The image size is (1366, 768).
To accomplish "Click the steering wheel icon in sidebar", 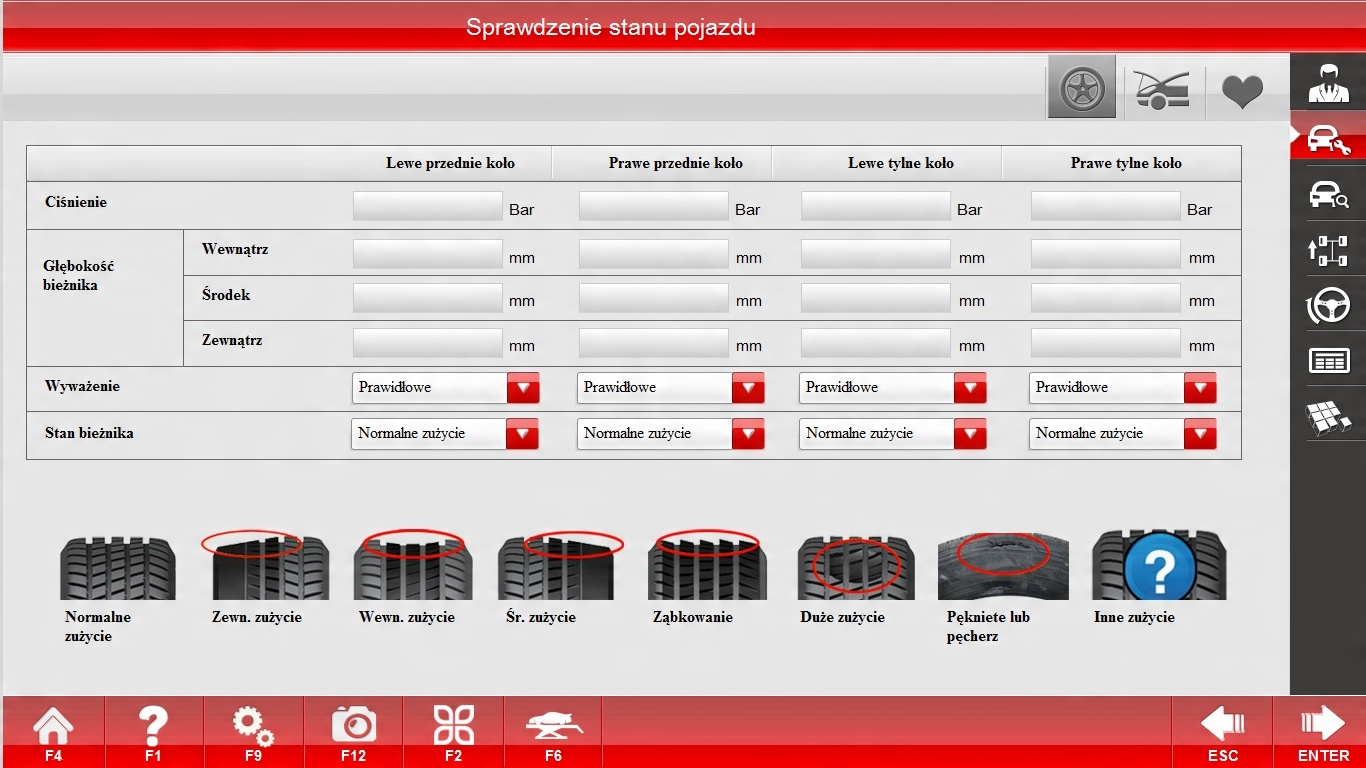I will click(1328, 305).
